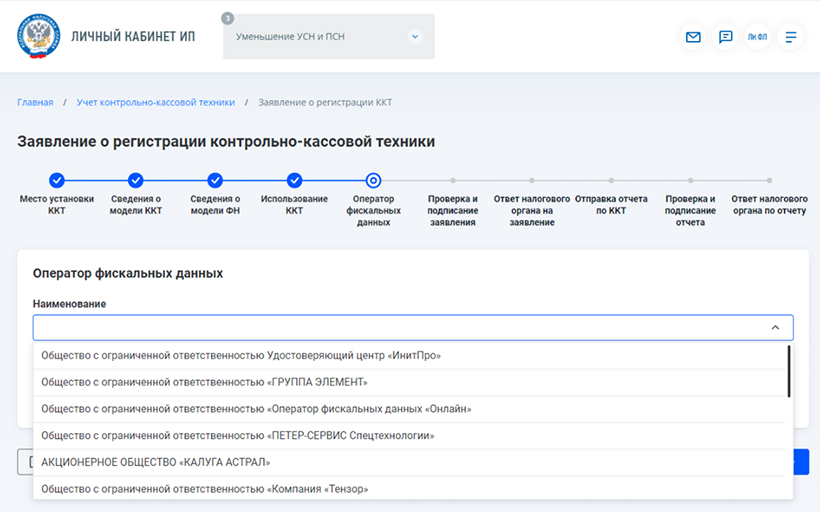
Task: Click the dropdown list scrollbar
Action: (789, 371)
